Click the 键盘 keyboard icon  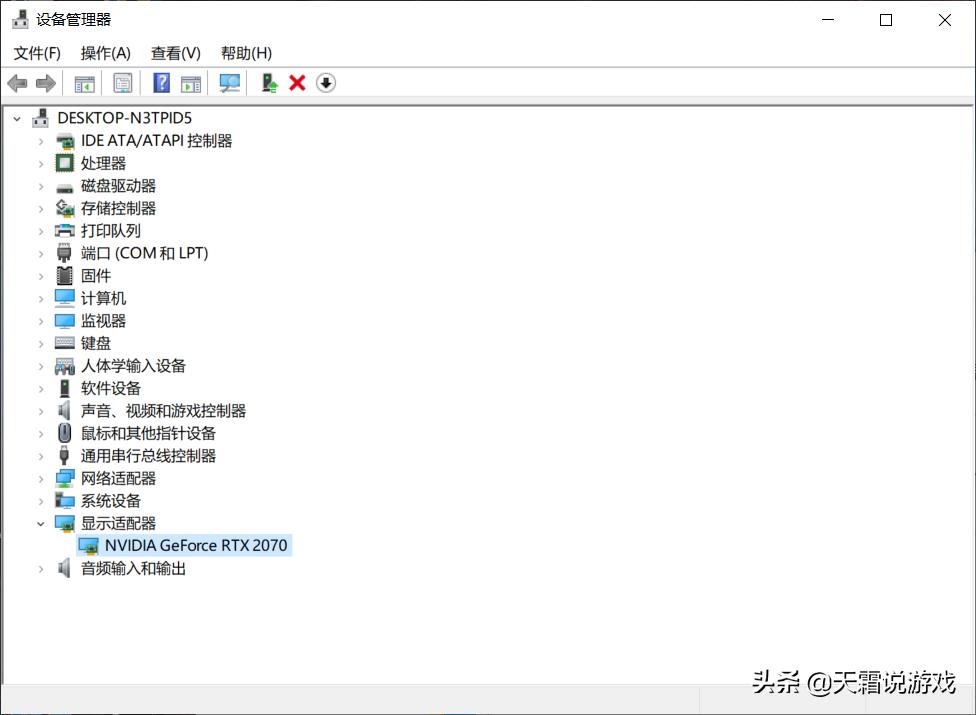pyautogui.click(x=65, y=343)
